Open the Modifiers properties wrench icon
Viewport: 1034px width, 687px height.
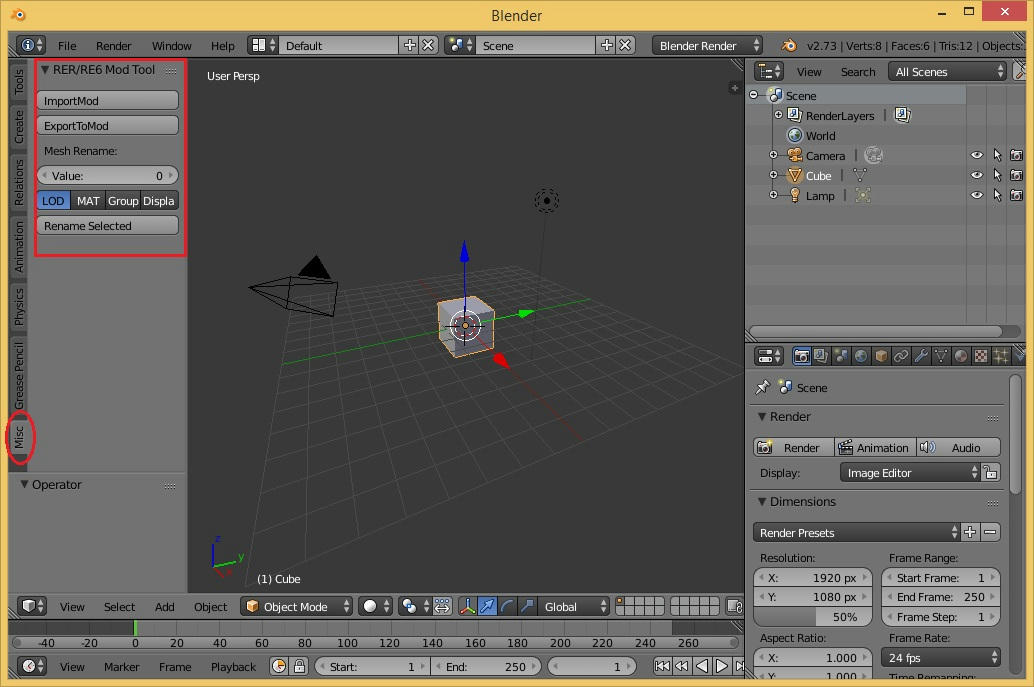point(921,356)
